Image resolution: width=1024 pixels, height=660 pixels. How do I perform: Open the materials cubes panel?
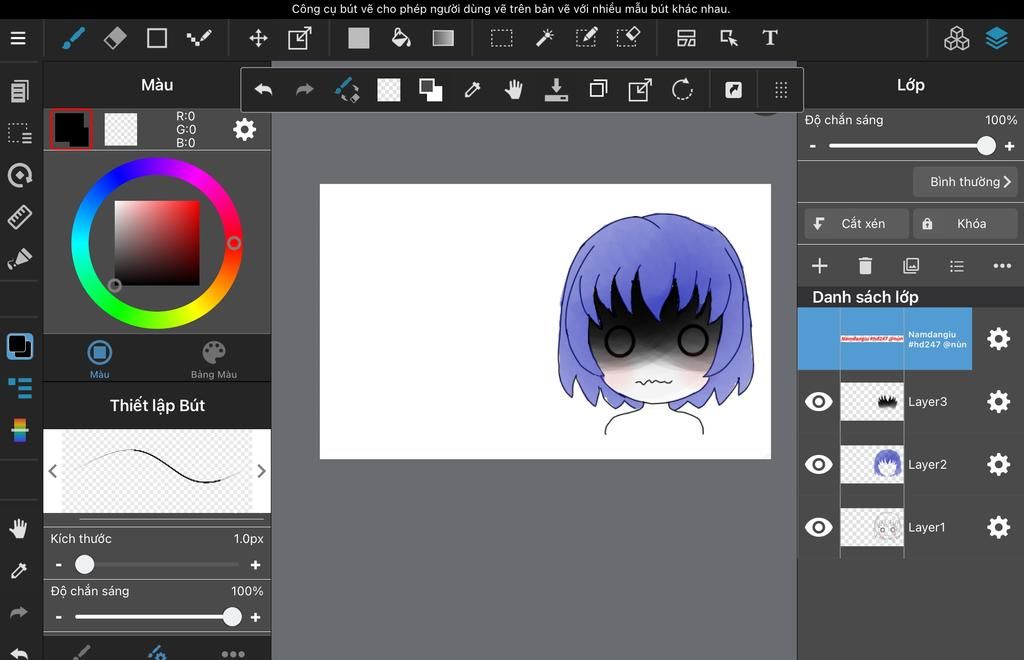pyautogui.click(x=956, y=39)
